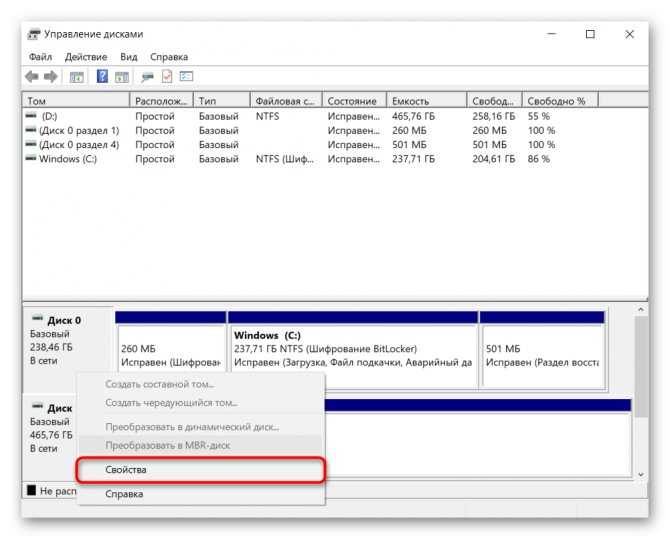Open help via blue question-mark icon
The height and width of the screenshot is (539, 670).
[x=102, y=77]
